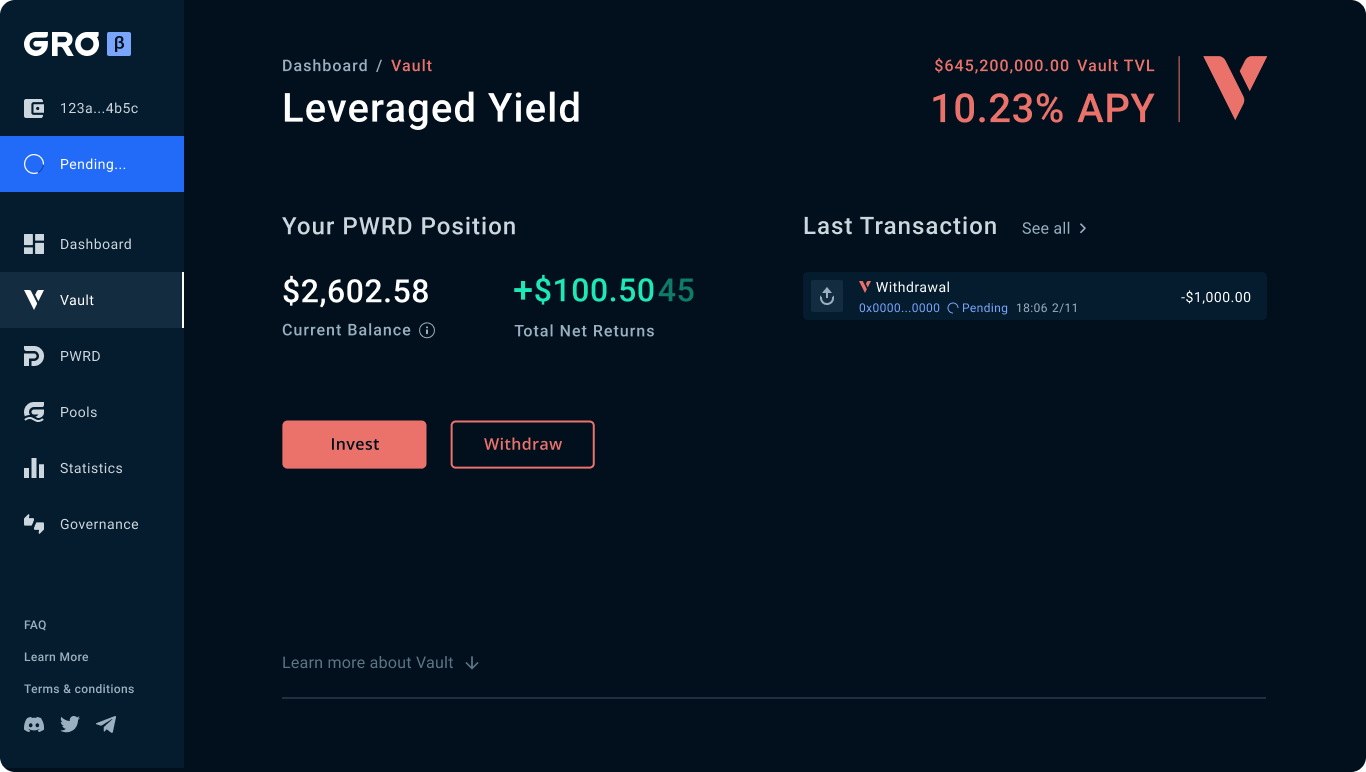Open the 0x0000...0000 transaction hash link
This screenshot has width=1366, height=772.
(899, 308)
